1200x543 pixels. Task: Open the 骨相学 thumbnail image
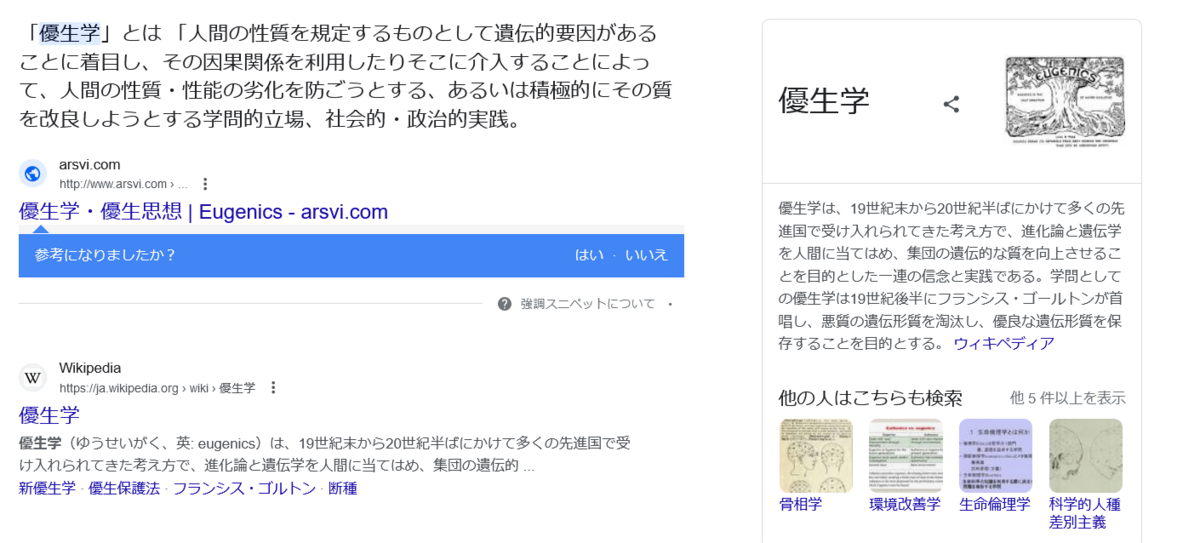816,456
